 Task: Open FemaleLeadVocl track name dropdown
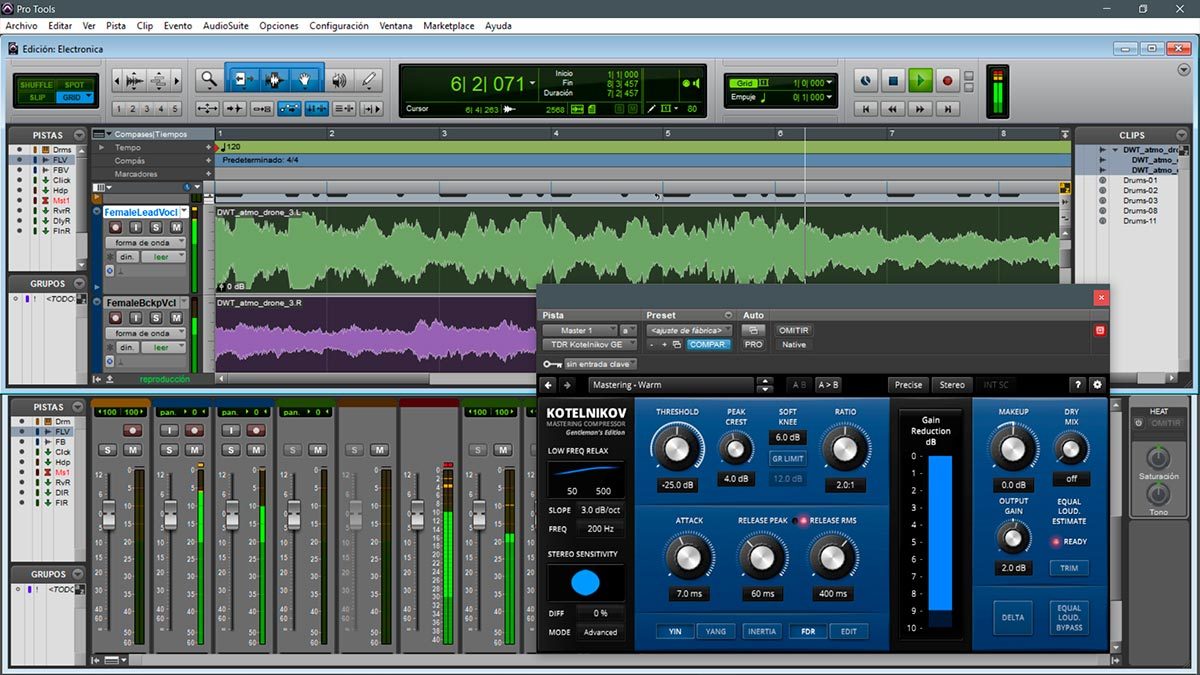[183, 212]
